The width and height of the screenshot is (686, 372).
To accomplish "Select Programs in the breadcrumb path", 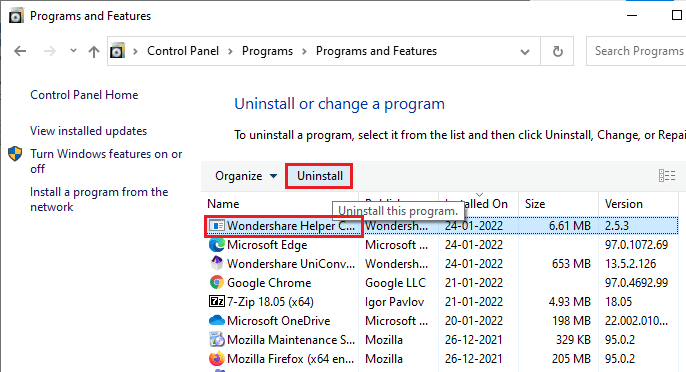I will click(267, 51).
